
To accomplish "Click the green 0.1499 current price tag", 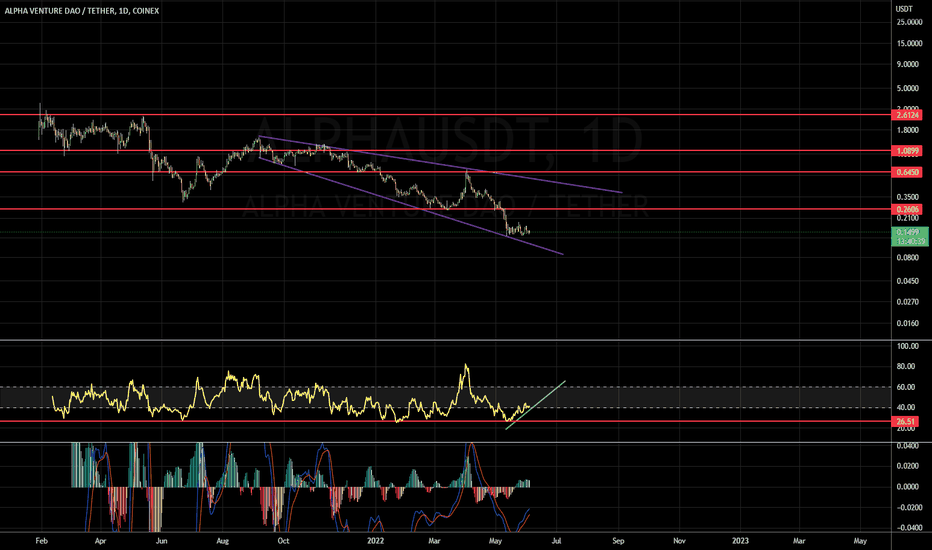I will coord(910,237).
